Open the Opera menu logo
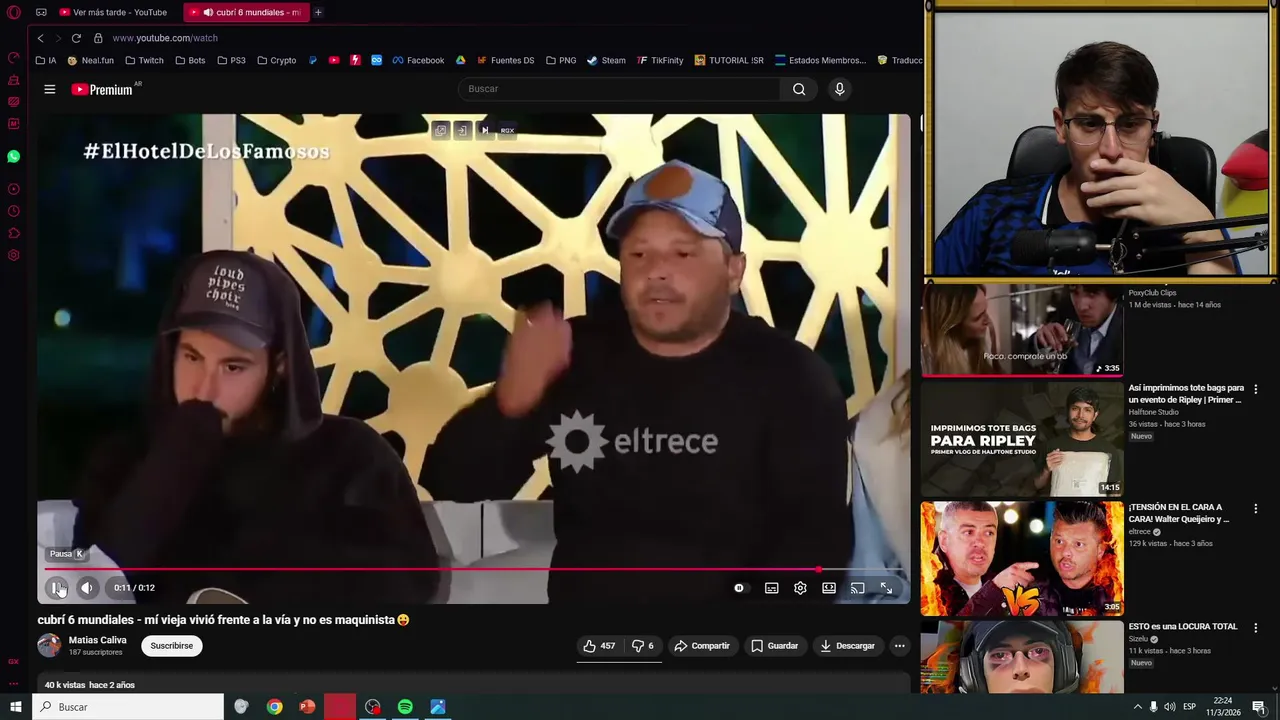1280x720 pixels. 14,12
